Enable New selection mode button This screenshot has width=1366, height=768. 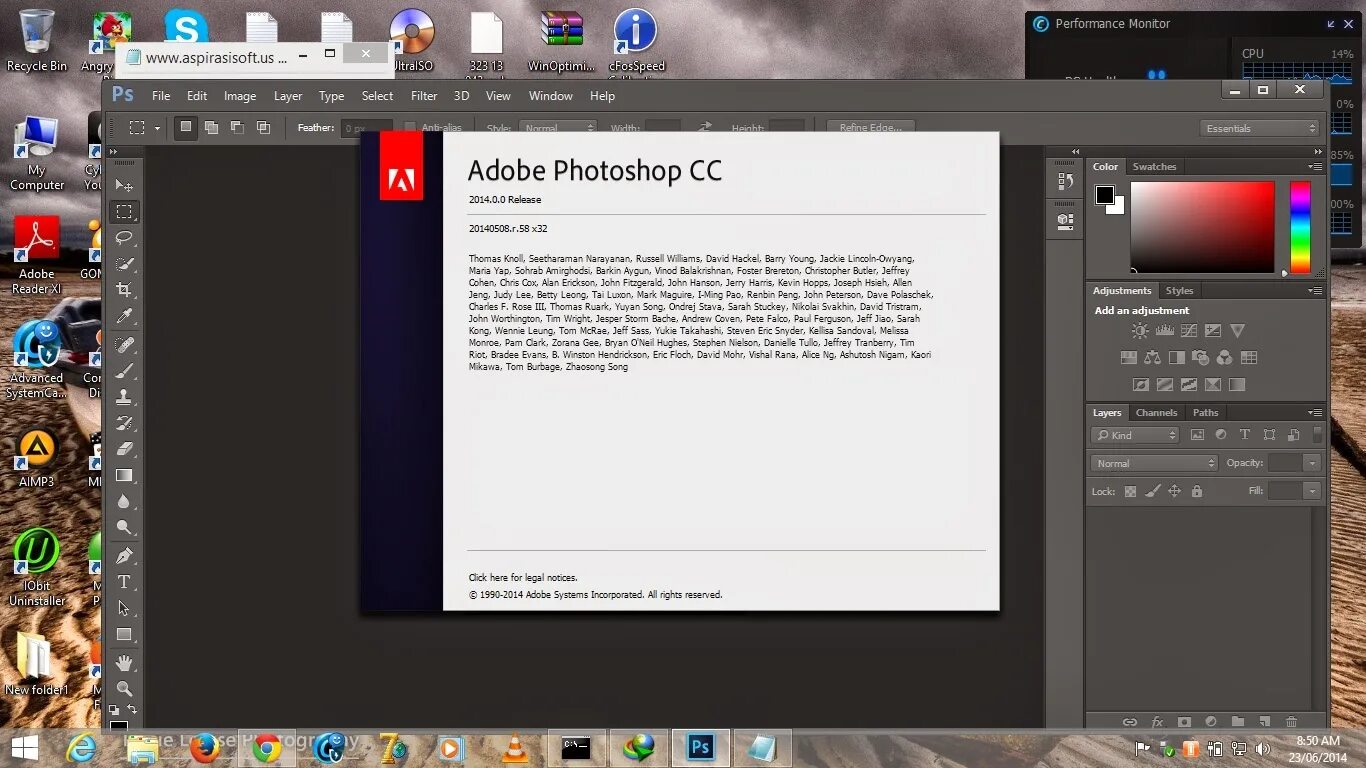(185, 127)
